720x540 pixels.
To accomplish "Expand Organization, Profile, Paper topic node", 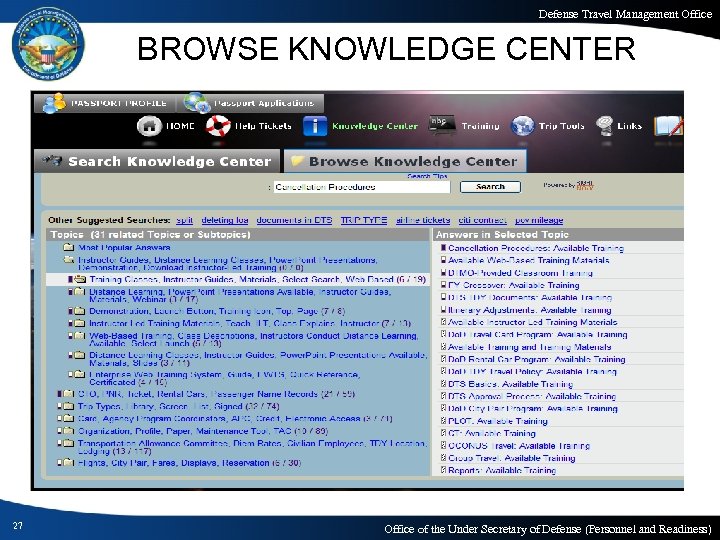I will (60, 431).
